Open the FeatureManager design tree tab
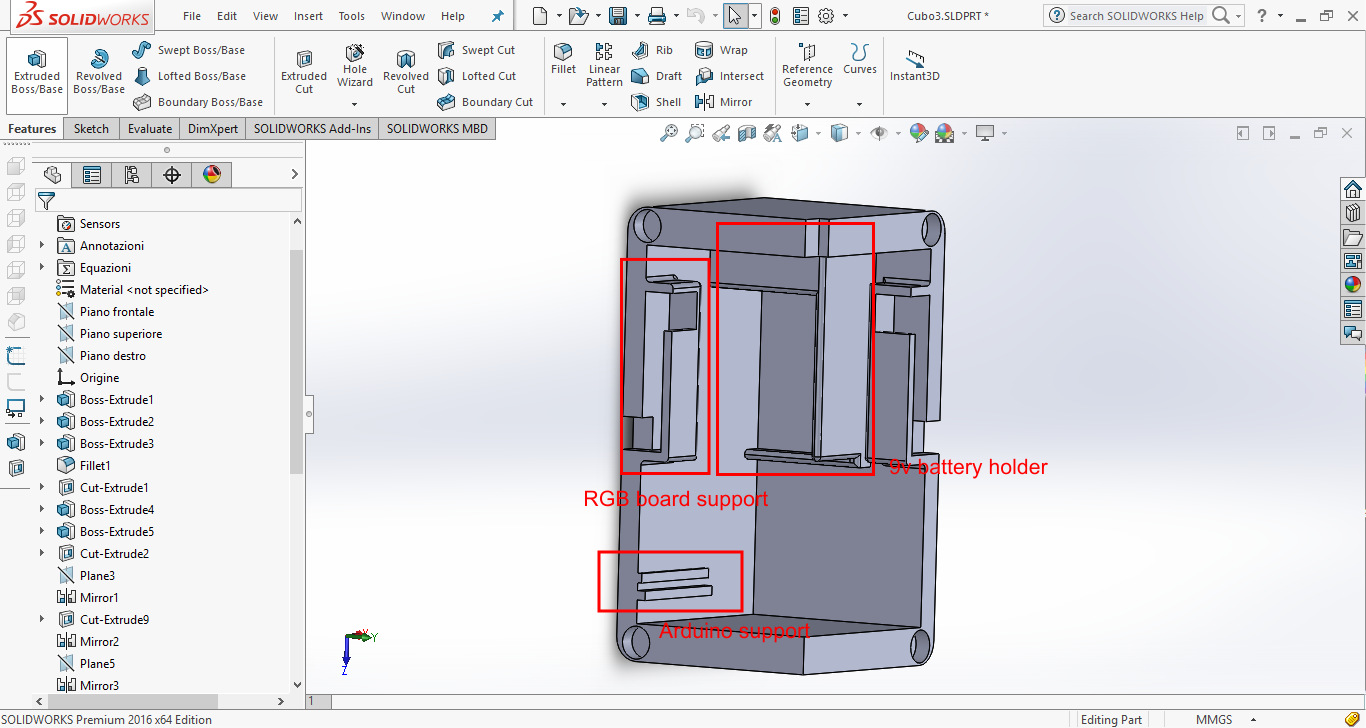The width and height of the screenshot is (1366, 728). point(52,175)
